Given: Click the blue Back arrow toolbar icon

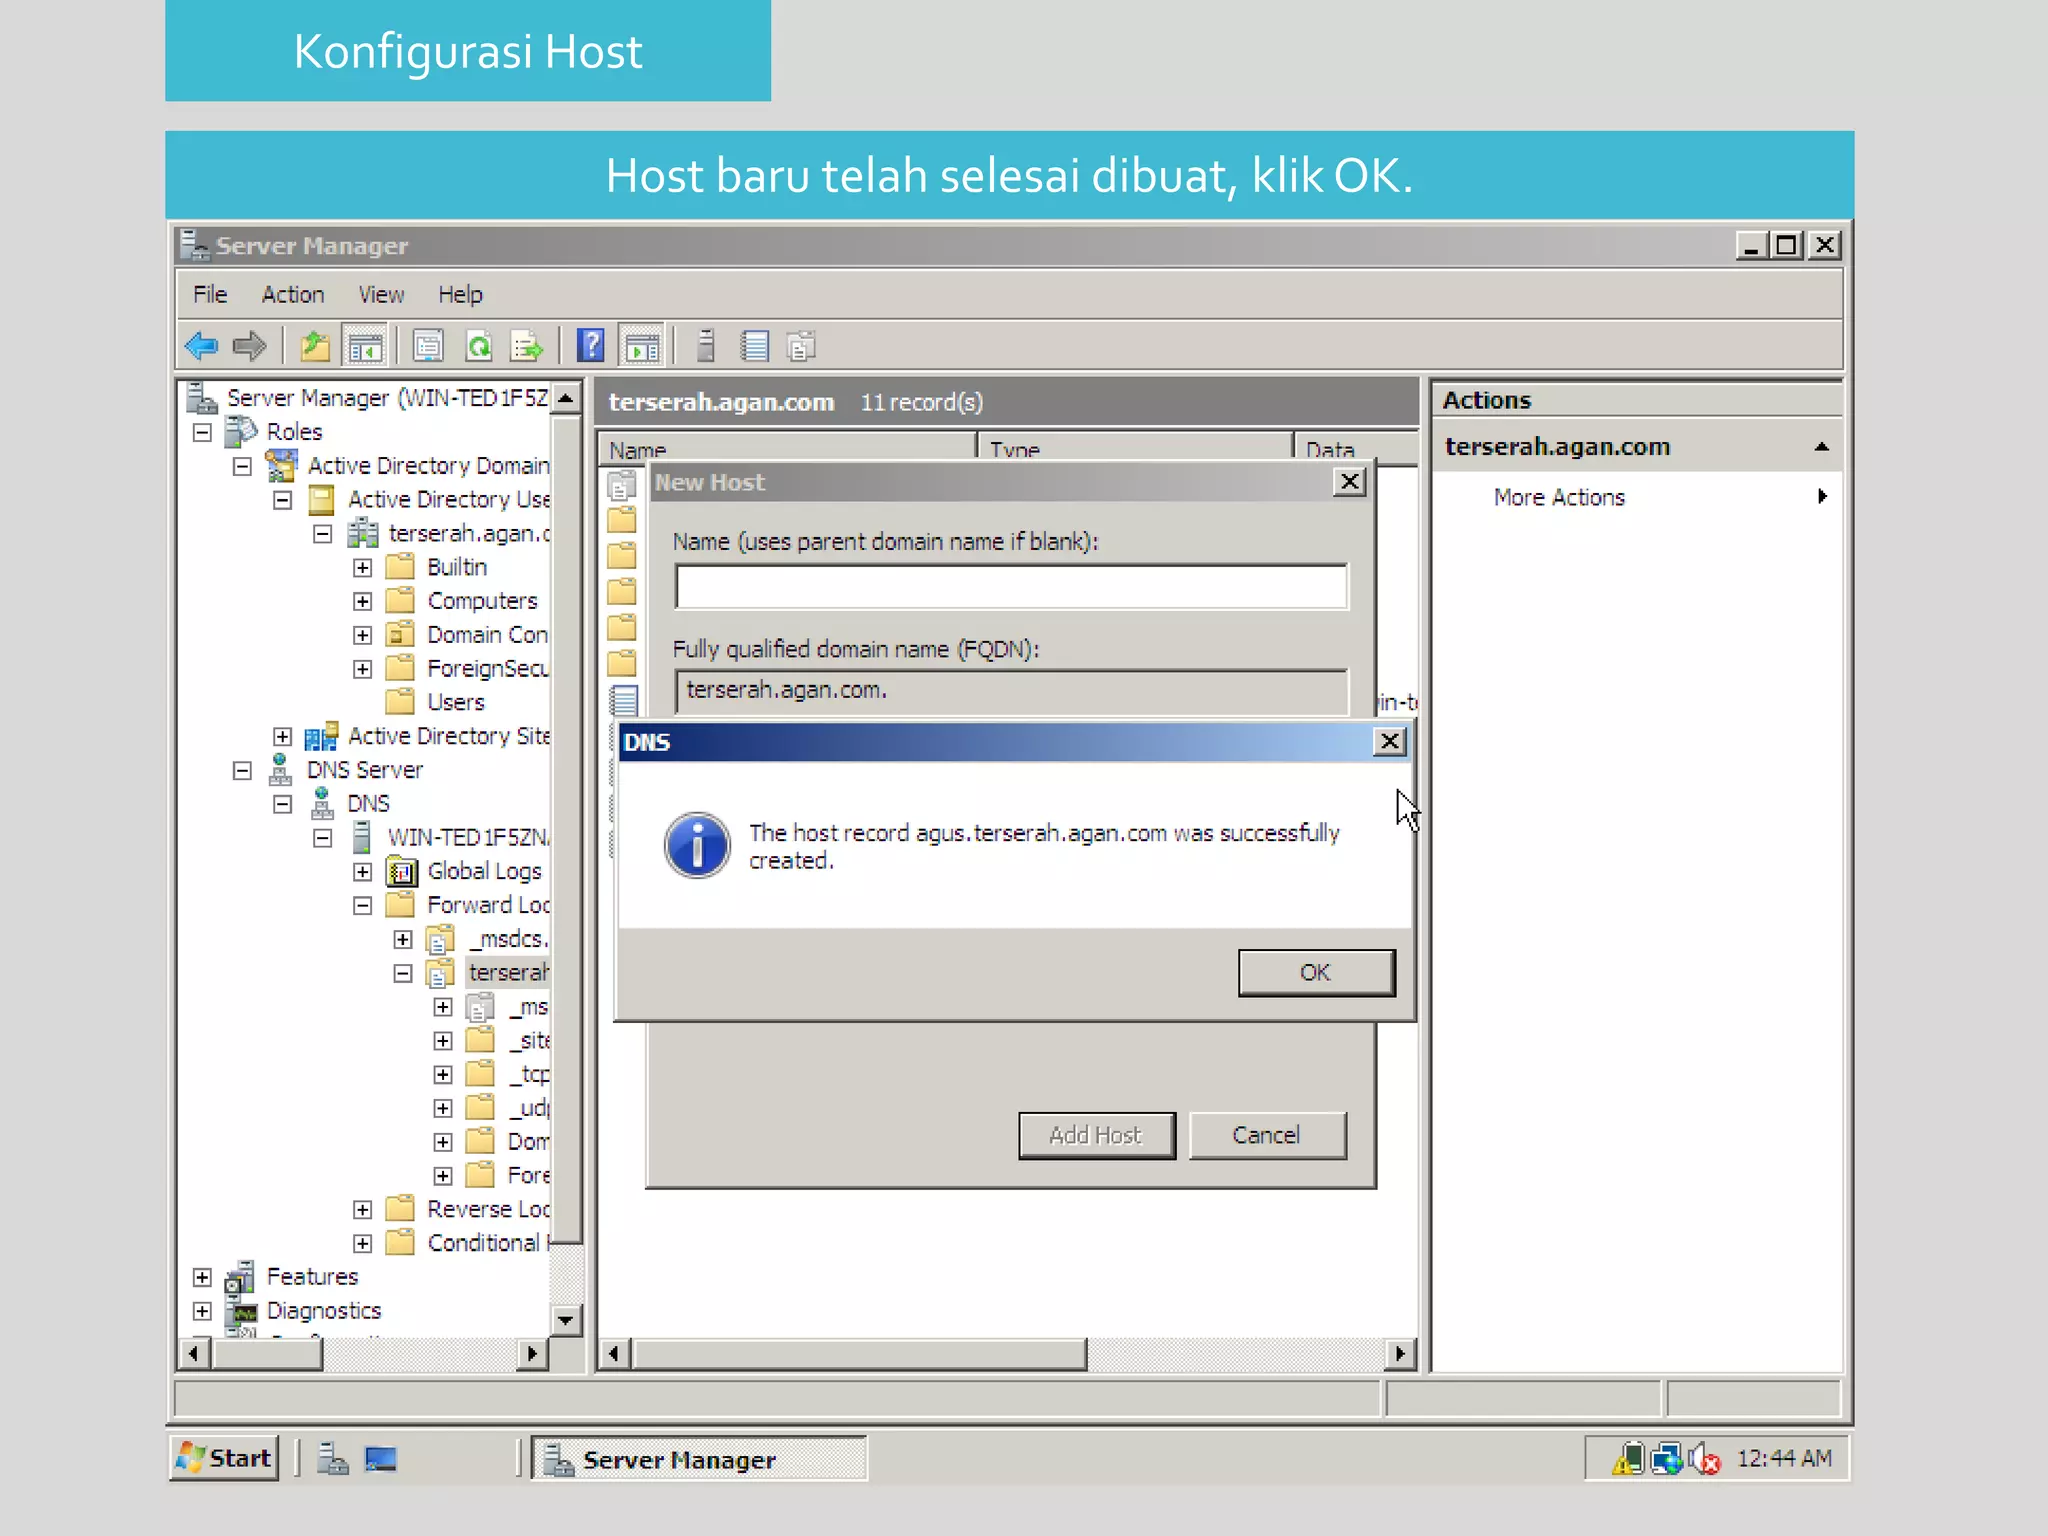Looking at the screenshot, I should pos(202,346).
